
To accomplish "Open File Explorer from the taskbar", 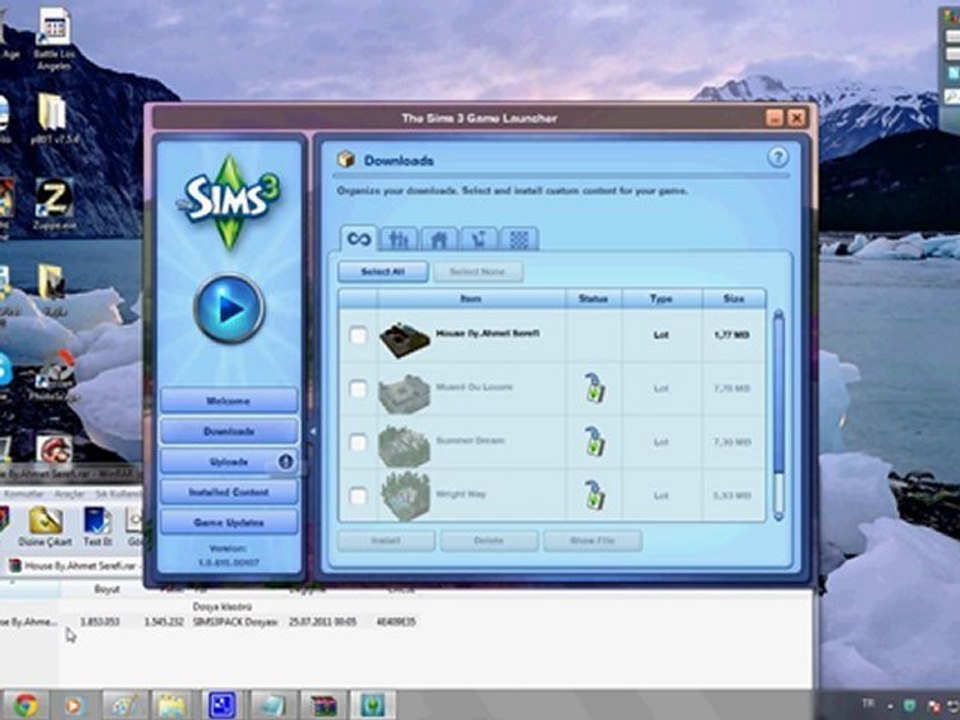I will [172, 706].
